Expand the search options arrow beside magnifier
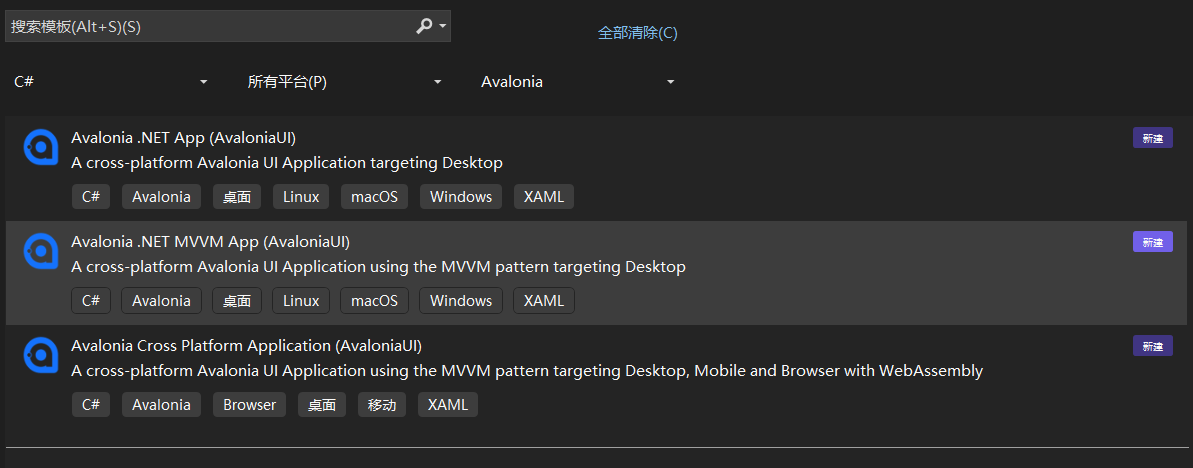Image resolution: width=1193 pixels, height=468 pixels. (x=443, y=27)
